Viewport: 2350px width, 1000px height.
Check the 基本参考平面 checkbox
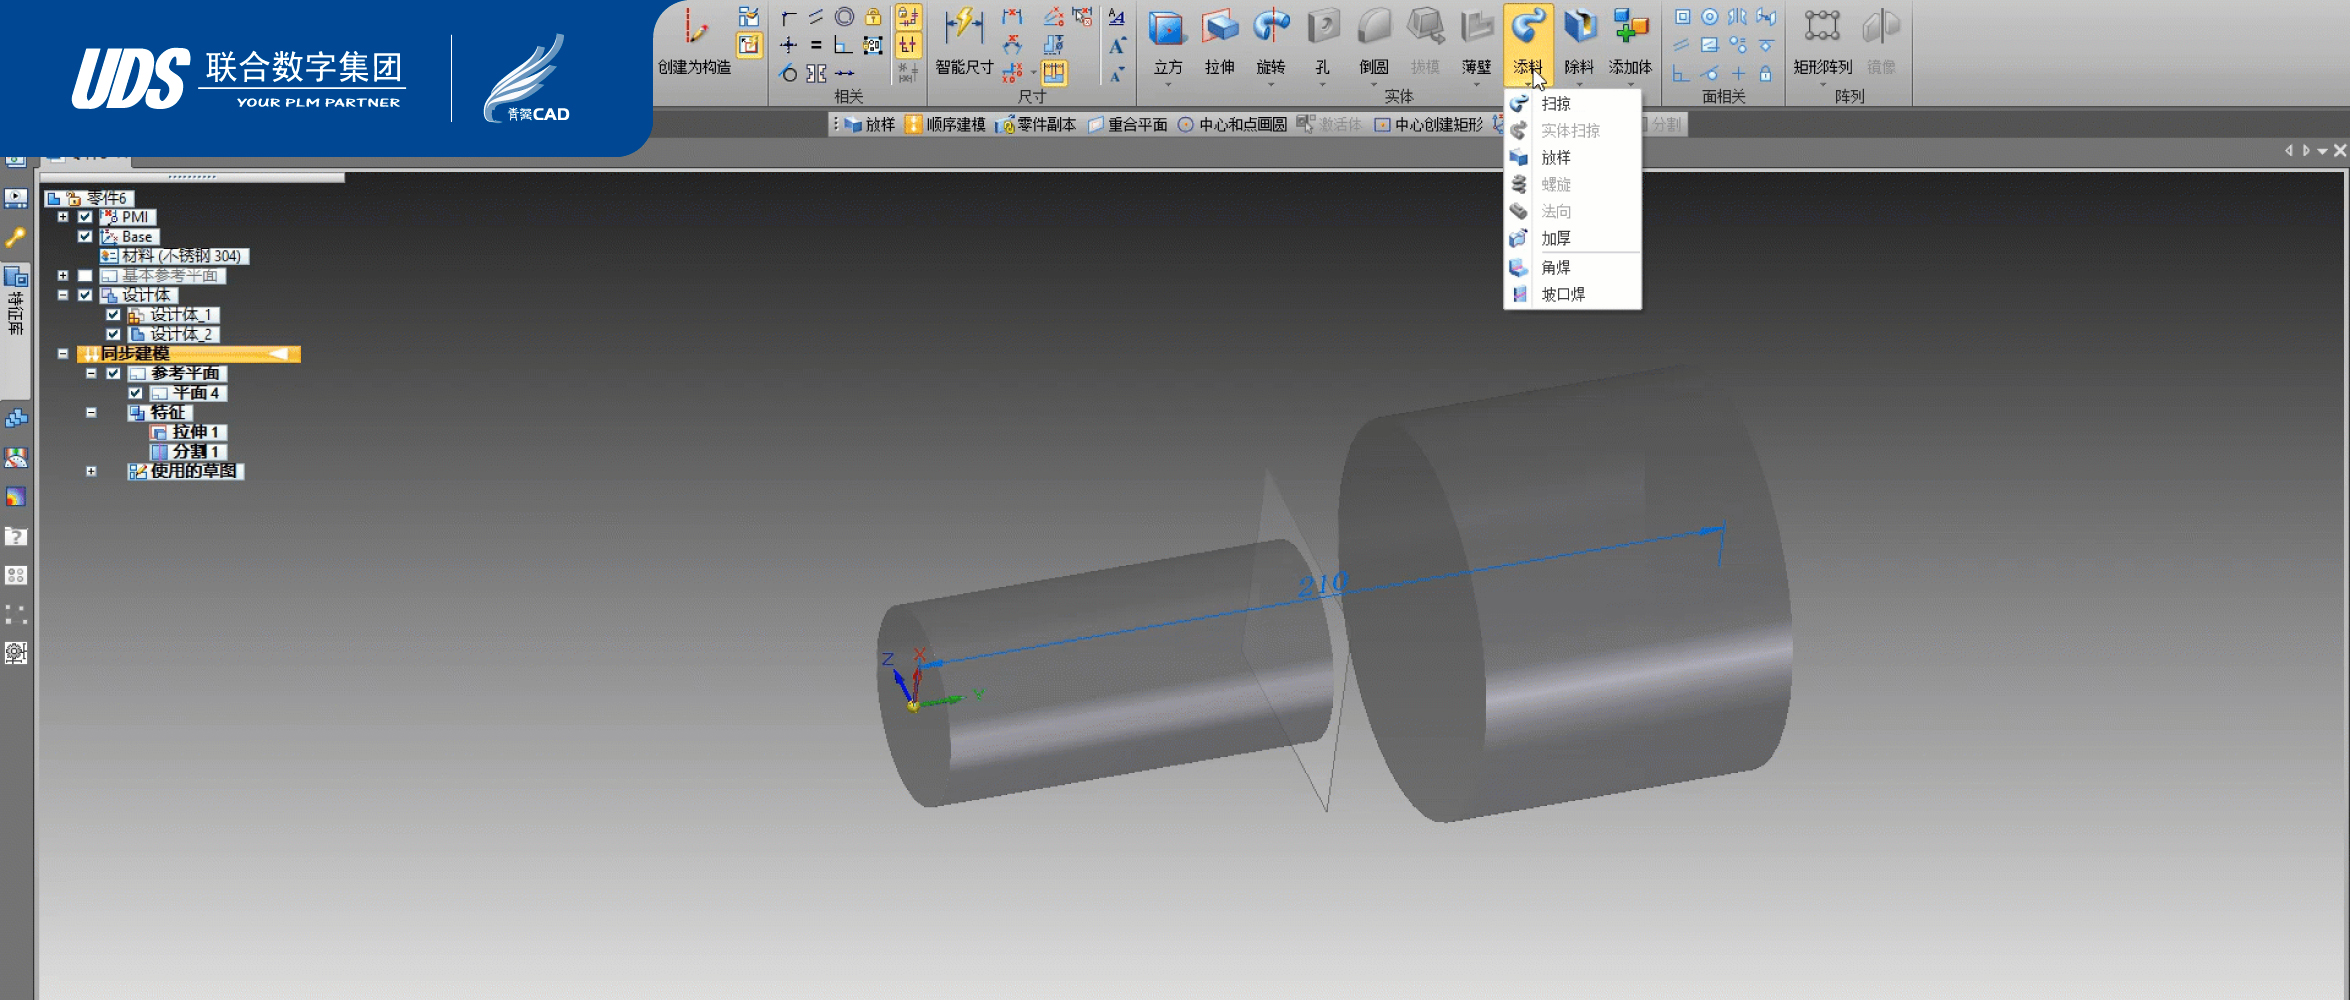(x=85, y=276)
